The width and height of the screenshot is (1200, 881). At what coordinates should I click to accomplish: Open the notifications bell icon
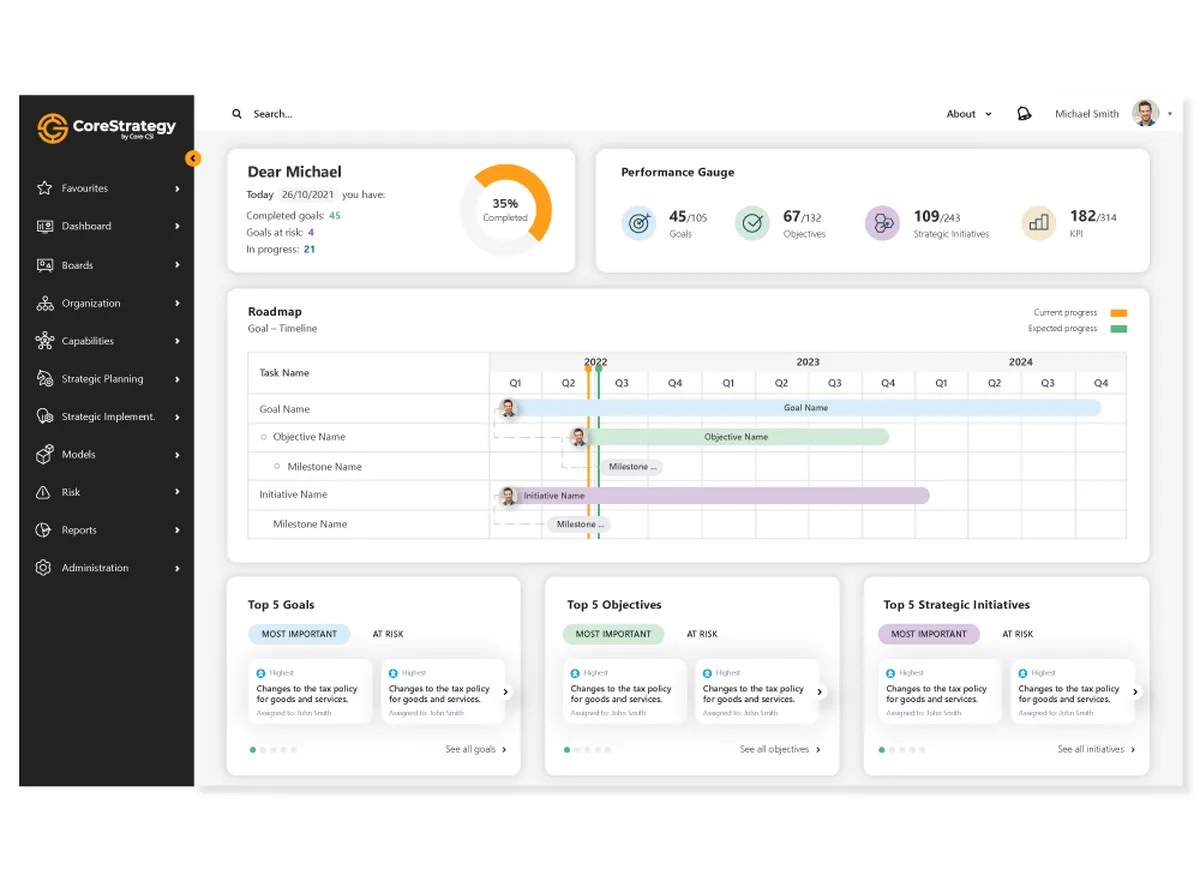pos(1024,114)
